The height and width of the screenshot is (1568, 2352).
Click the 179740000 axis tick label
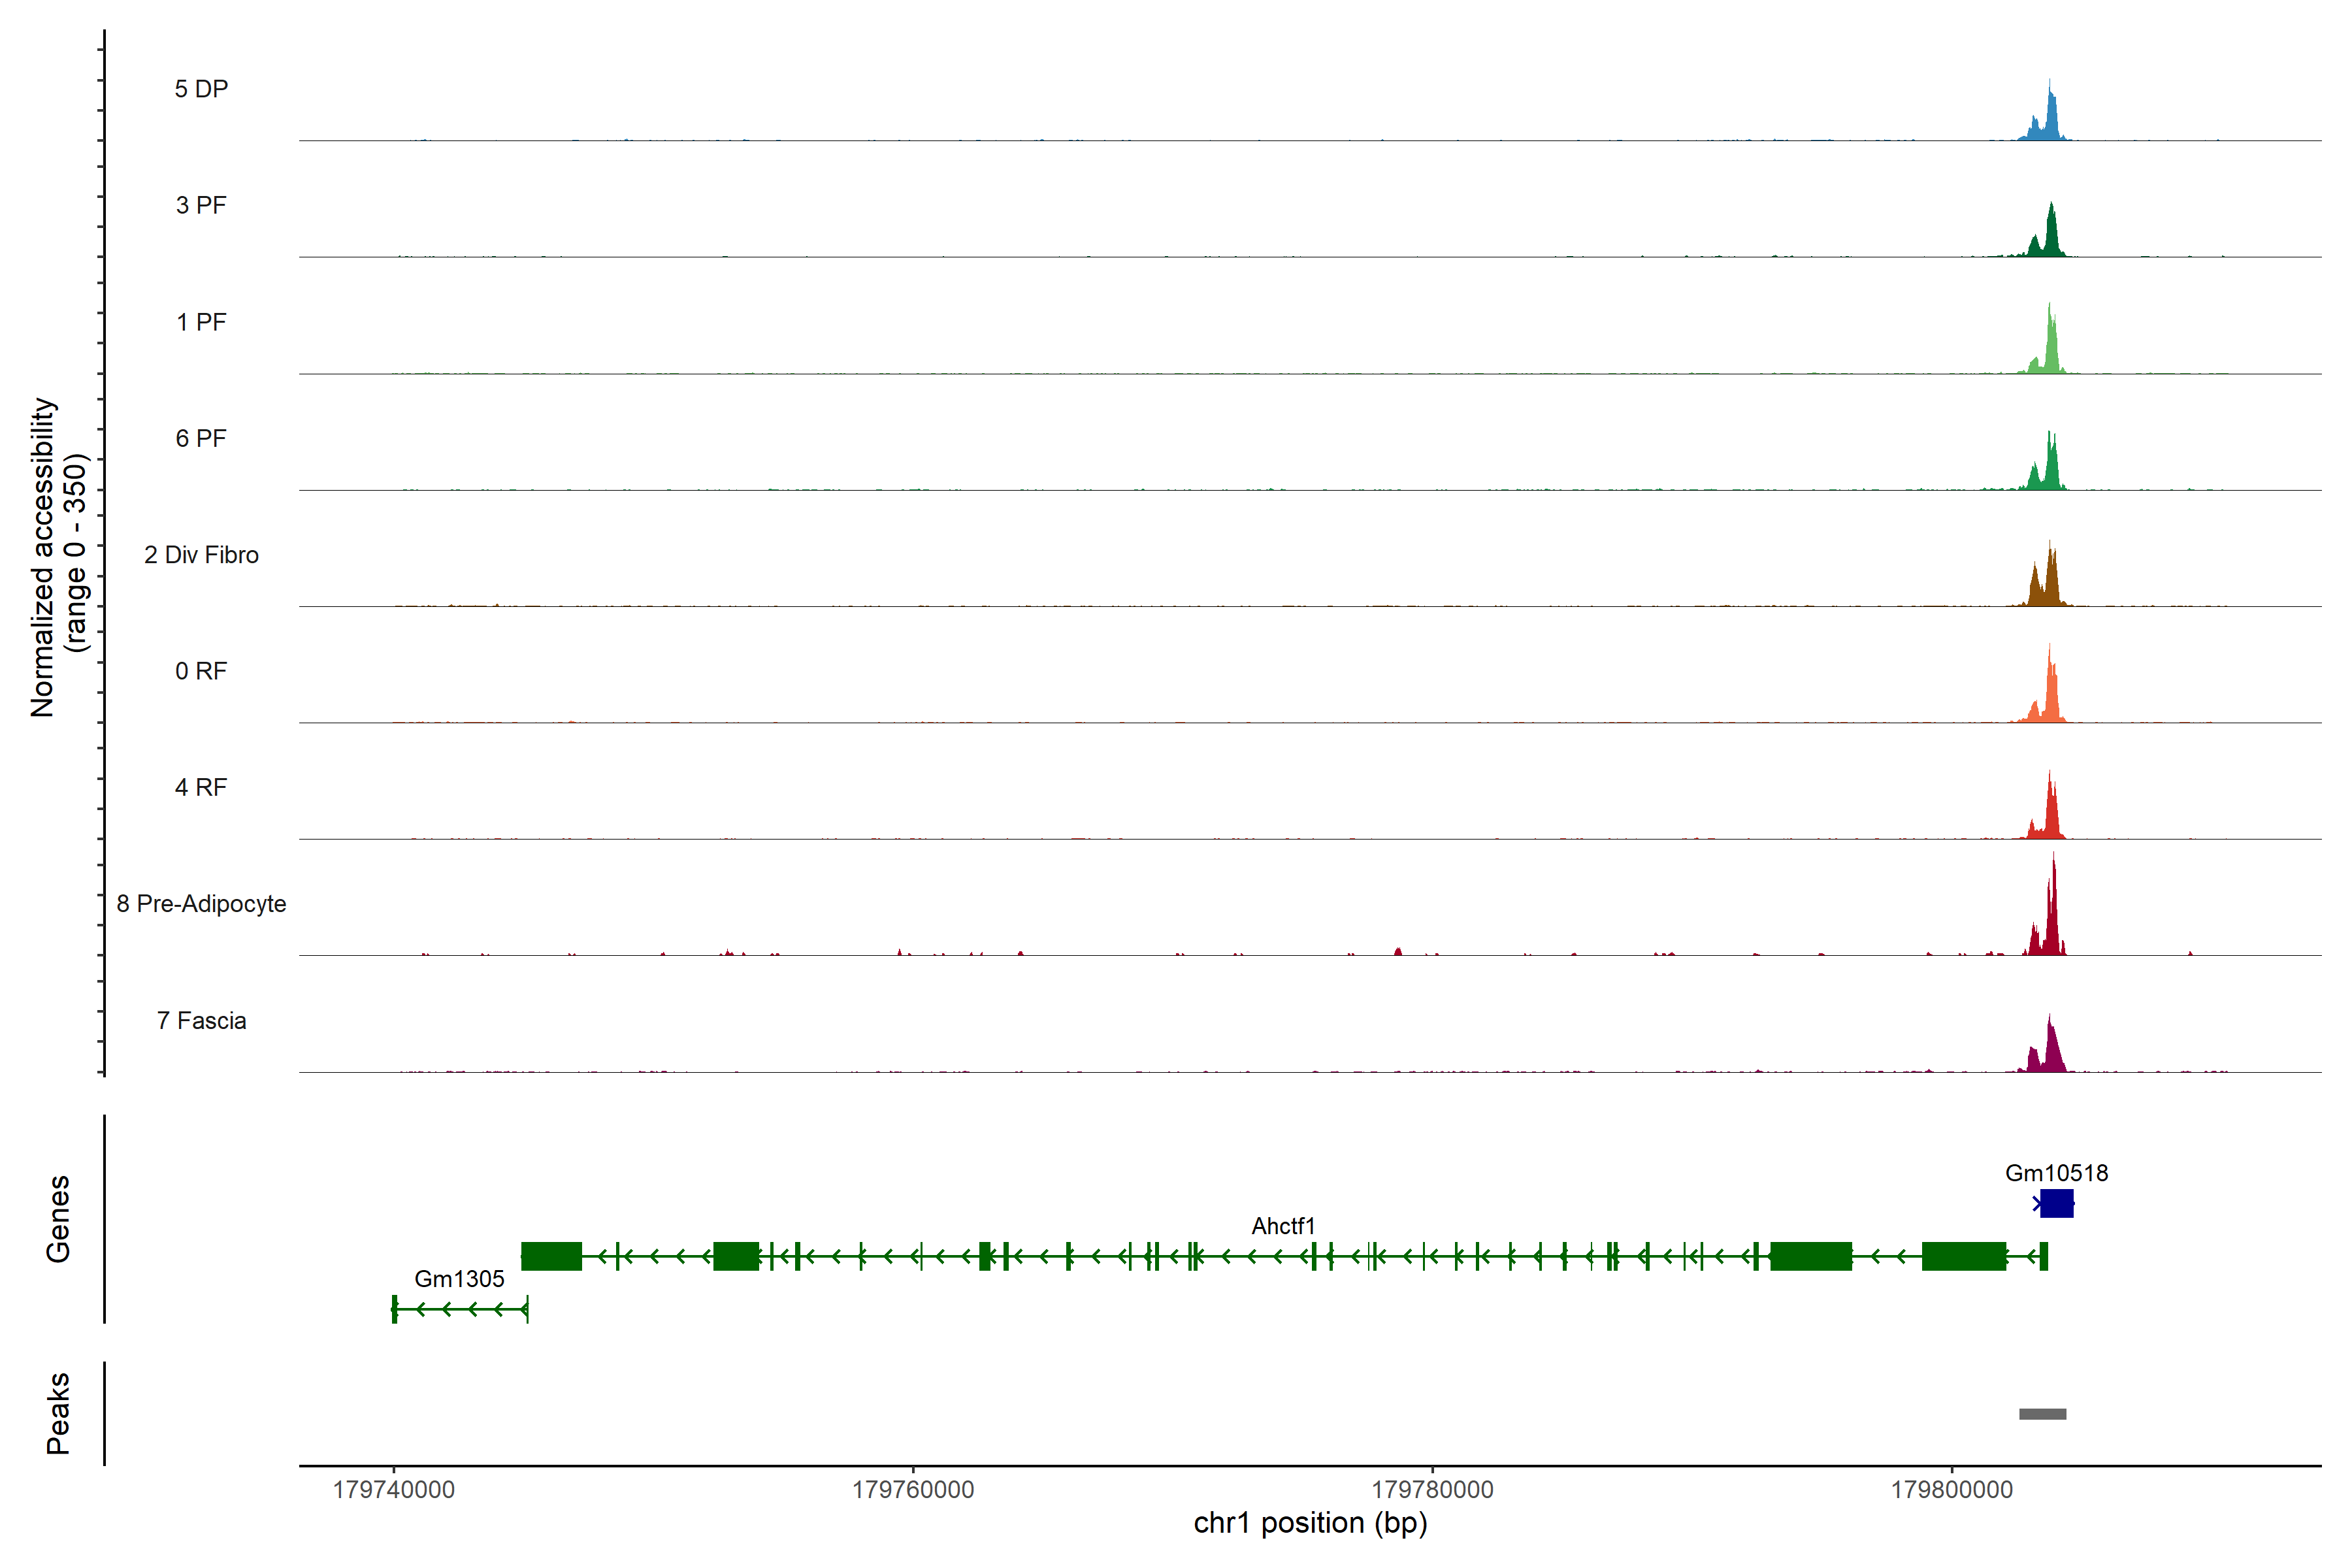[x=393, y=1490]
